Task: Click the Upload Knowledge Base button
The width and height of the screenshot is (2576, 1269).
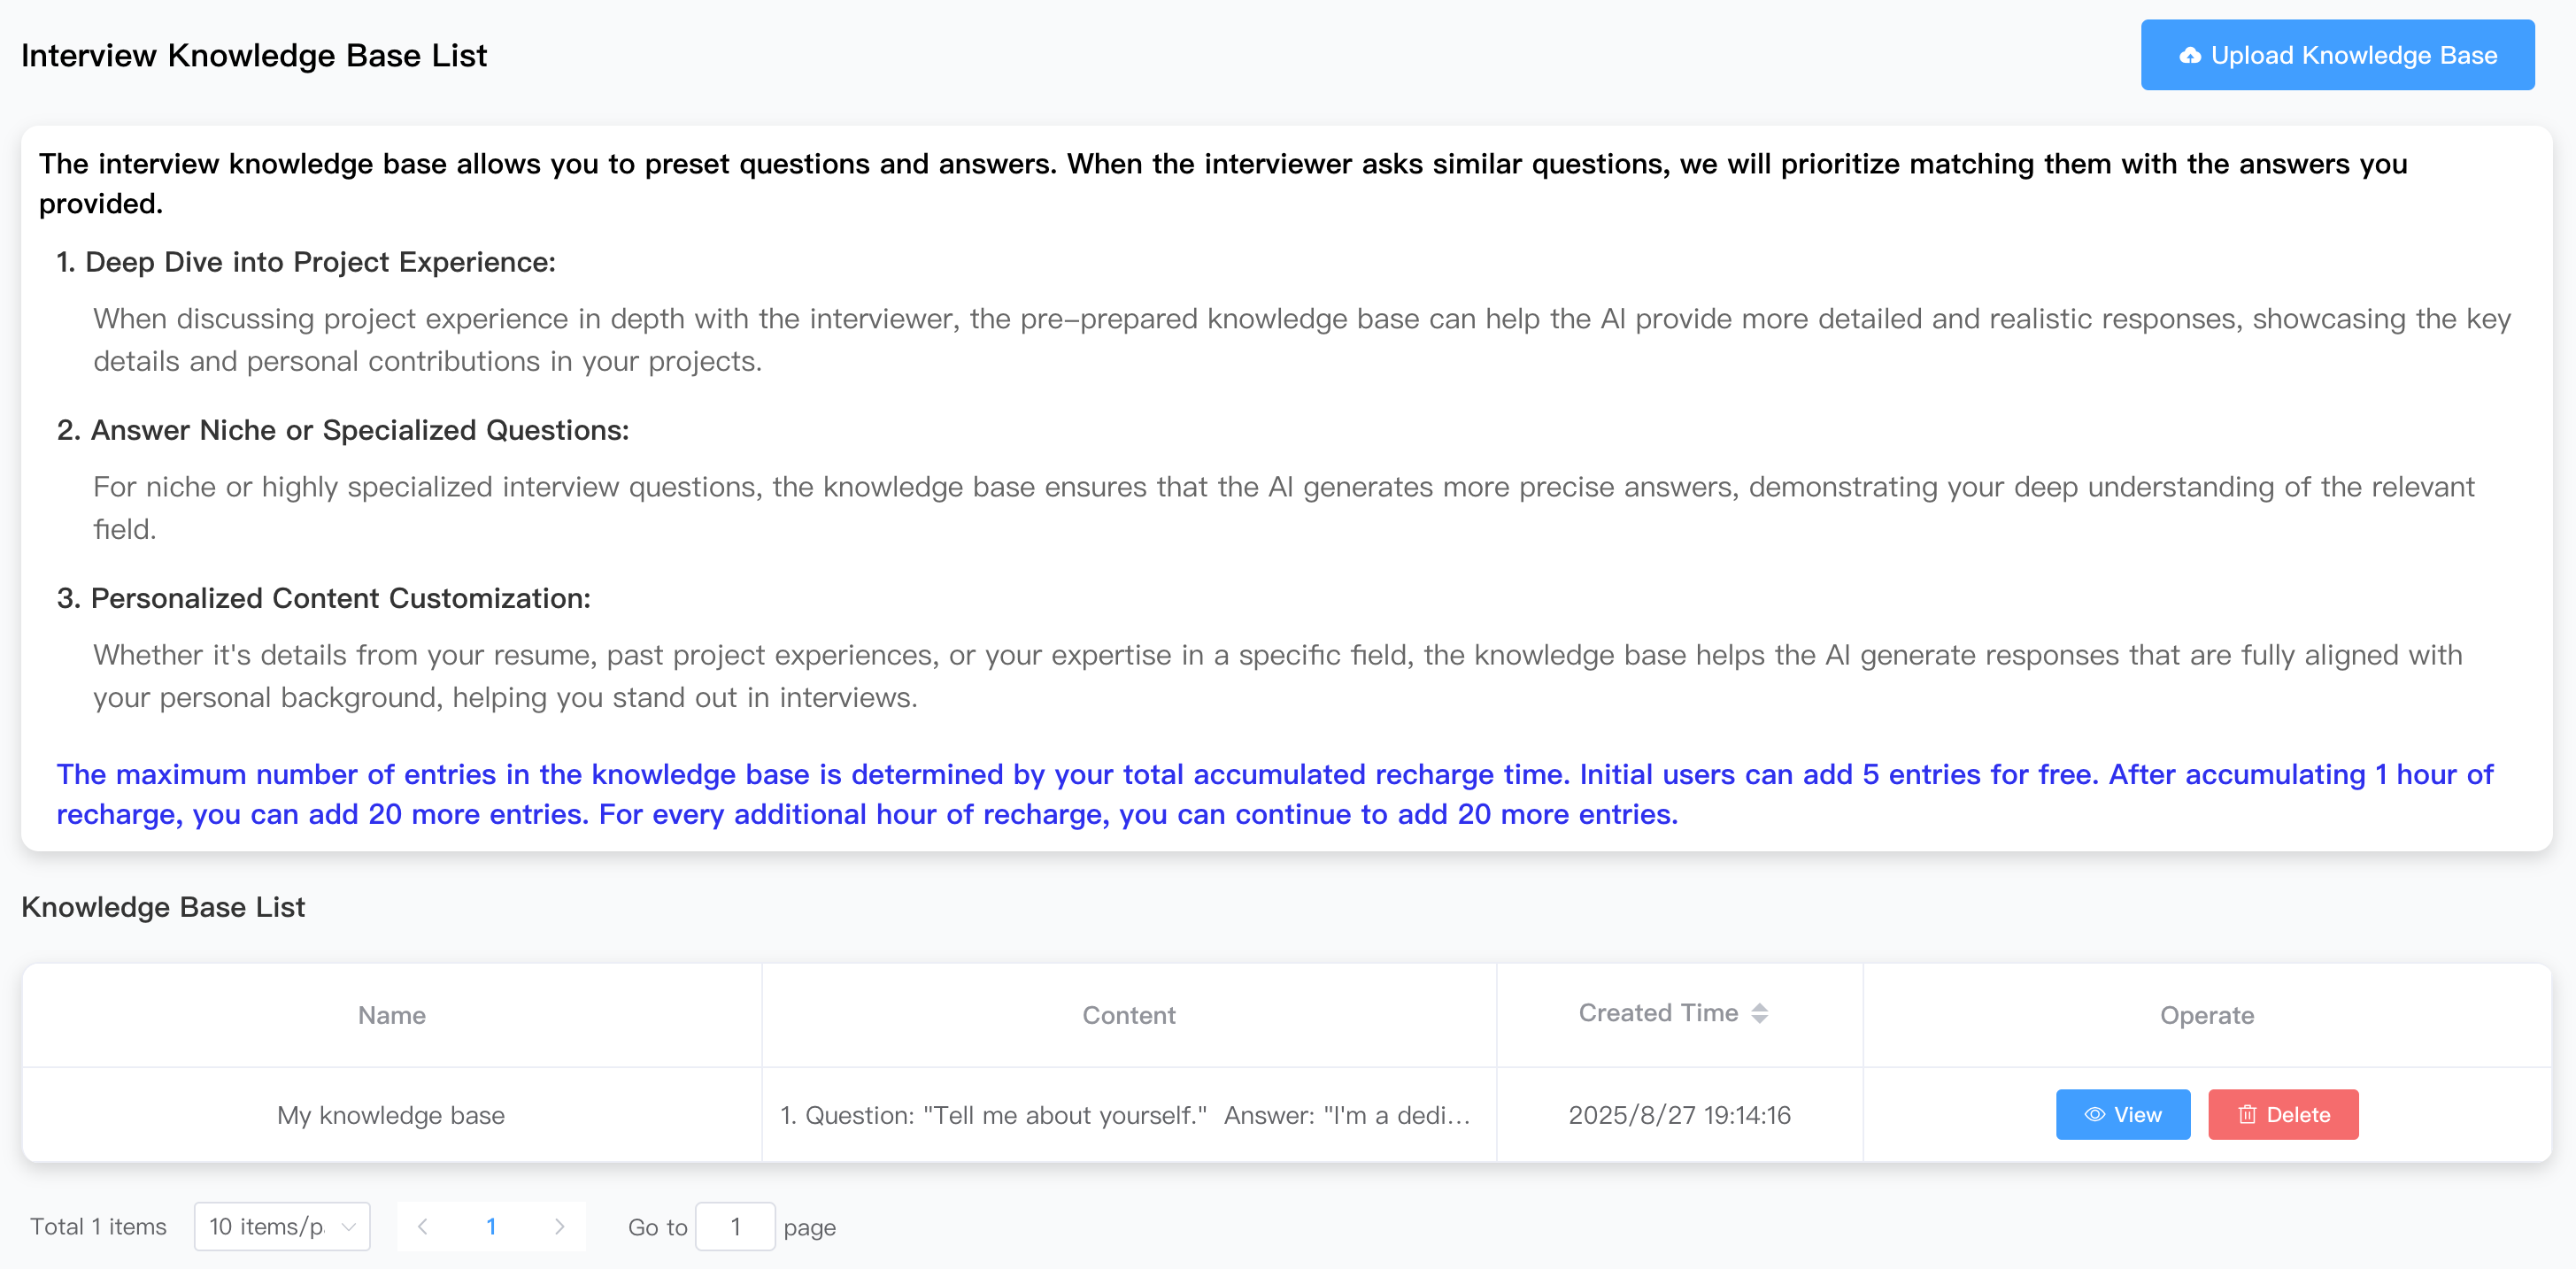Action: (x=2337, y=55)
